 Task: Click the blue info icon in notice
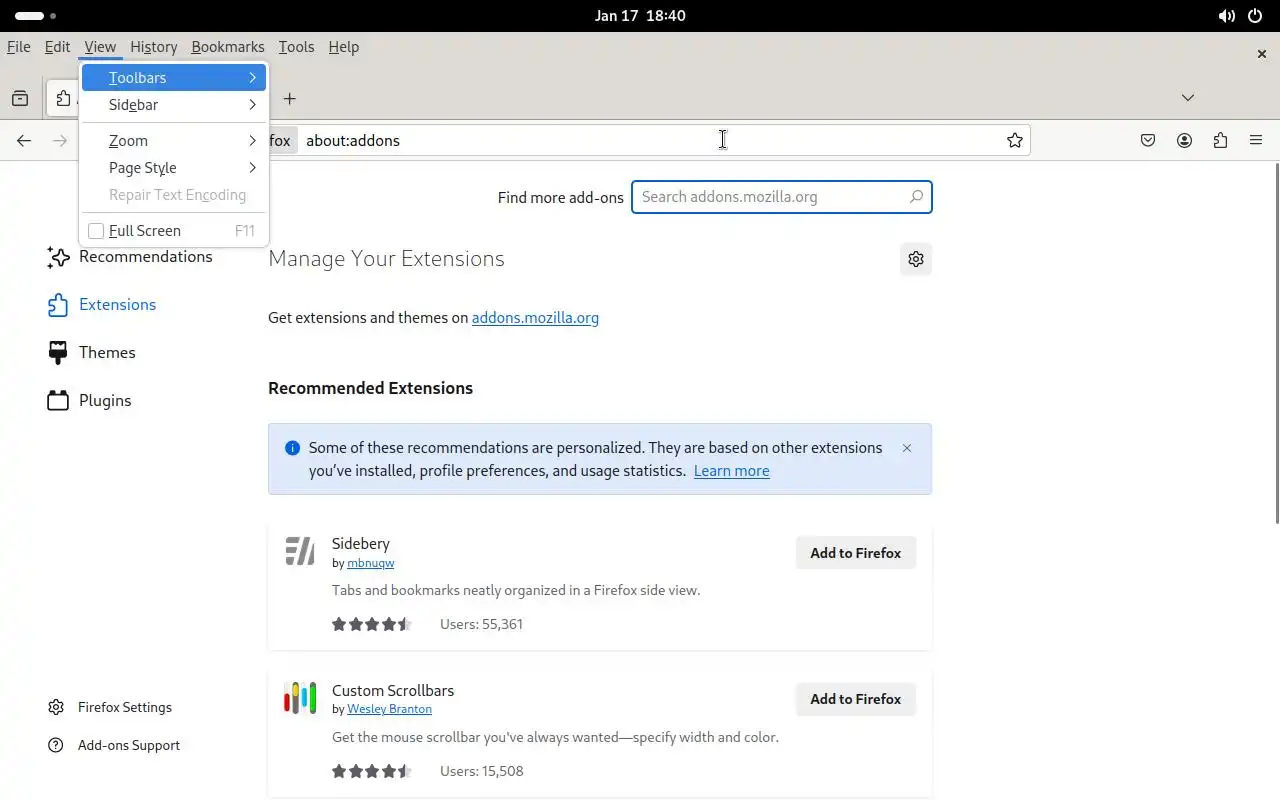click(x=293, y=448)
